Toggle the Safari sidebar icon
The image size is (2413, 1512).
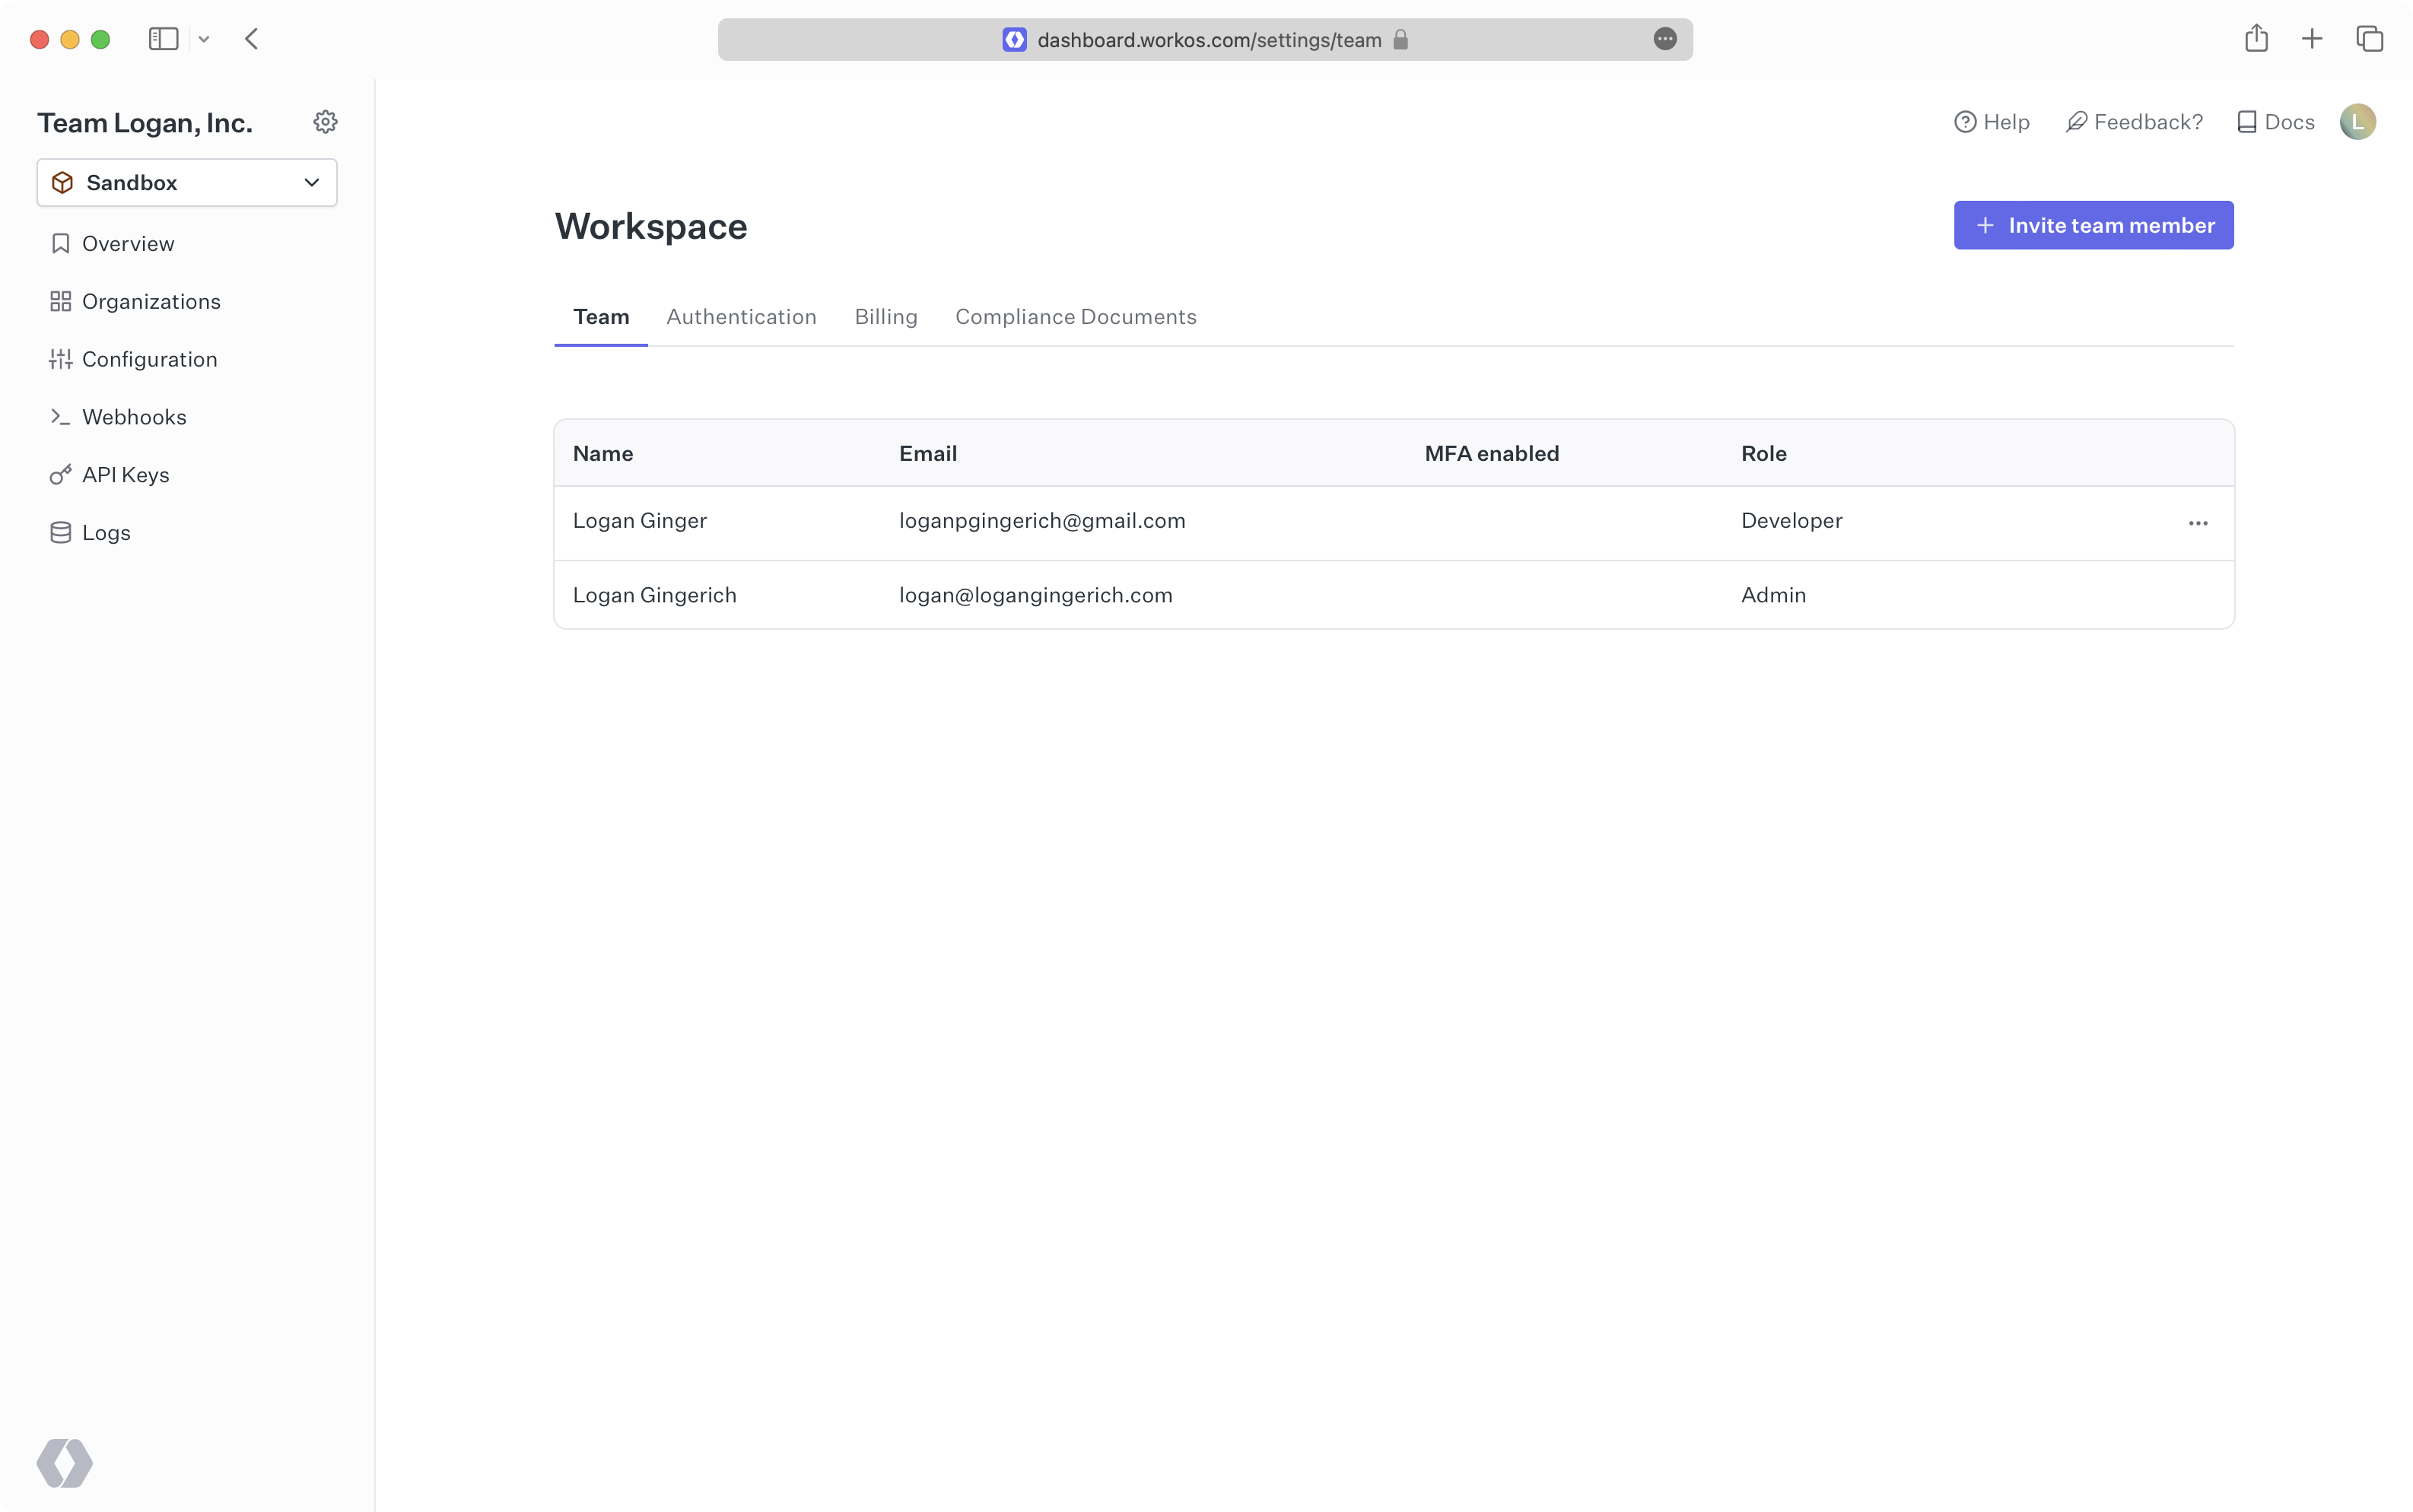163,39
